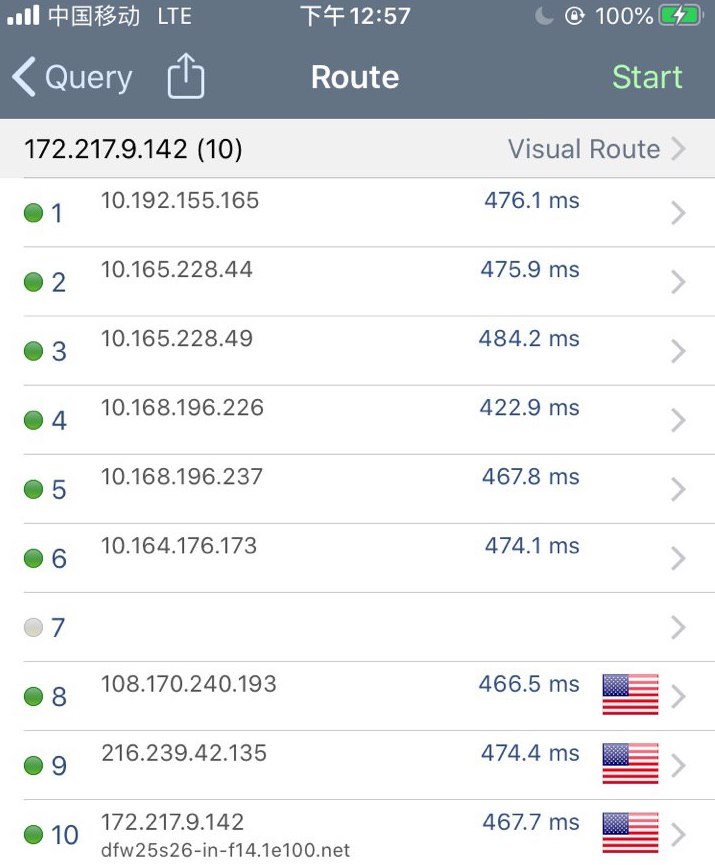Tap the US flag on hop 9
This screenshot has width=715, height=865.
tap(630, 763)
